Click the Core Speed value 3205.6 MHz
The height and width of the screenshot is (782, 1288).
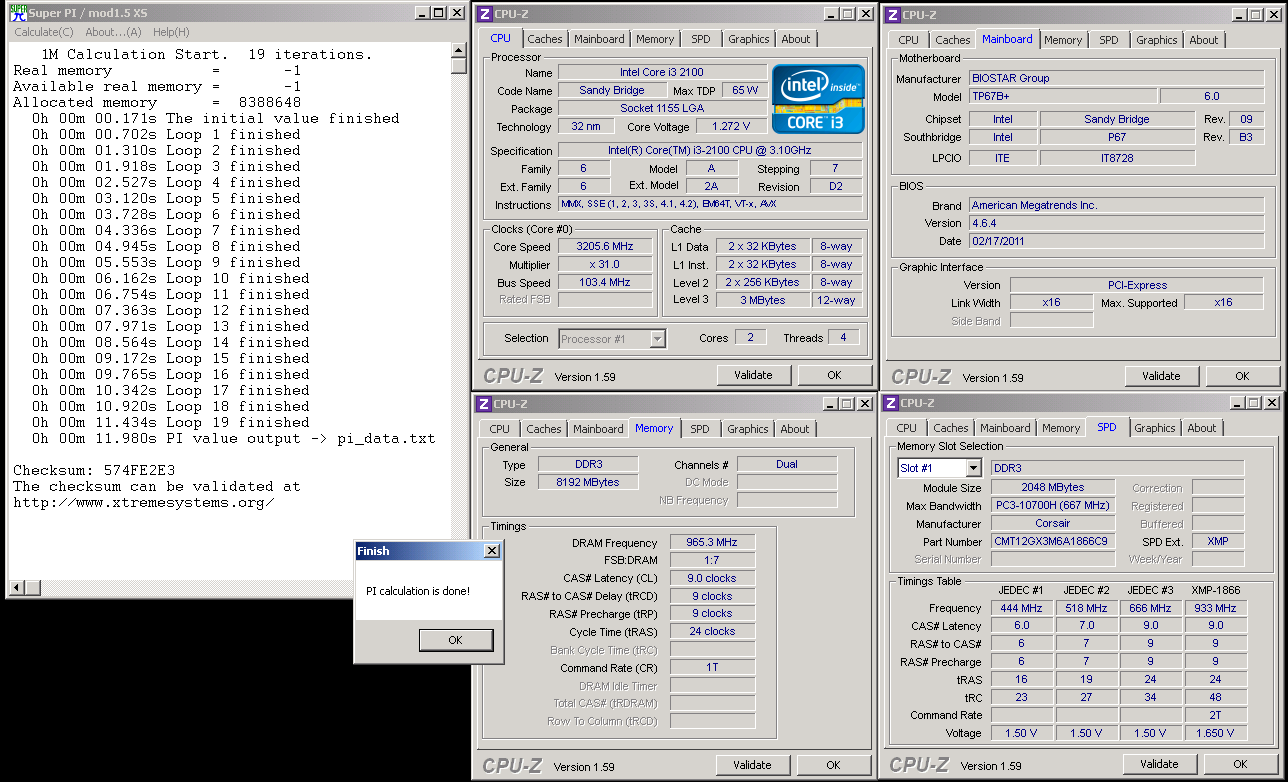(606, 247)
